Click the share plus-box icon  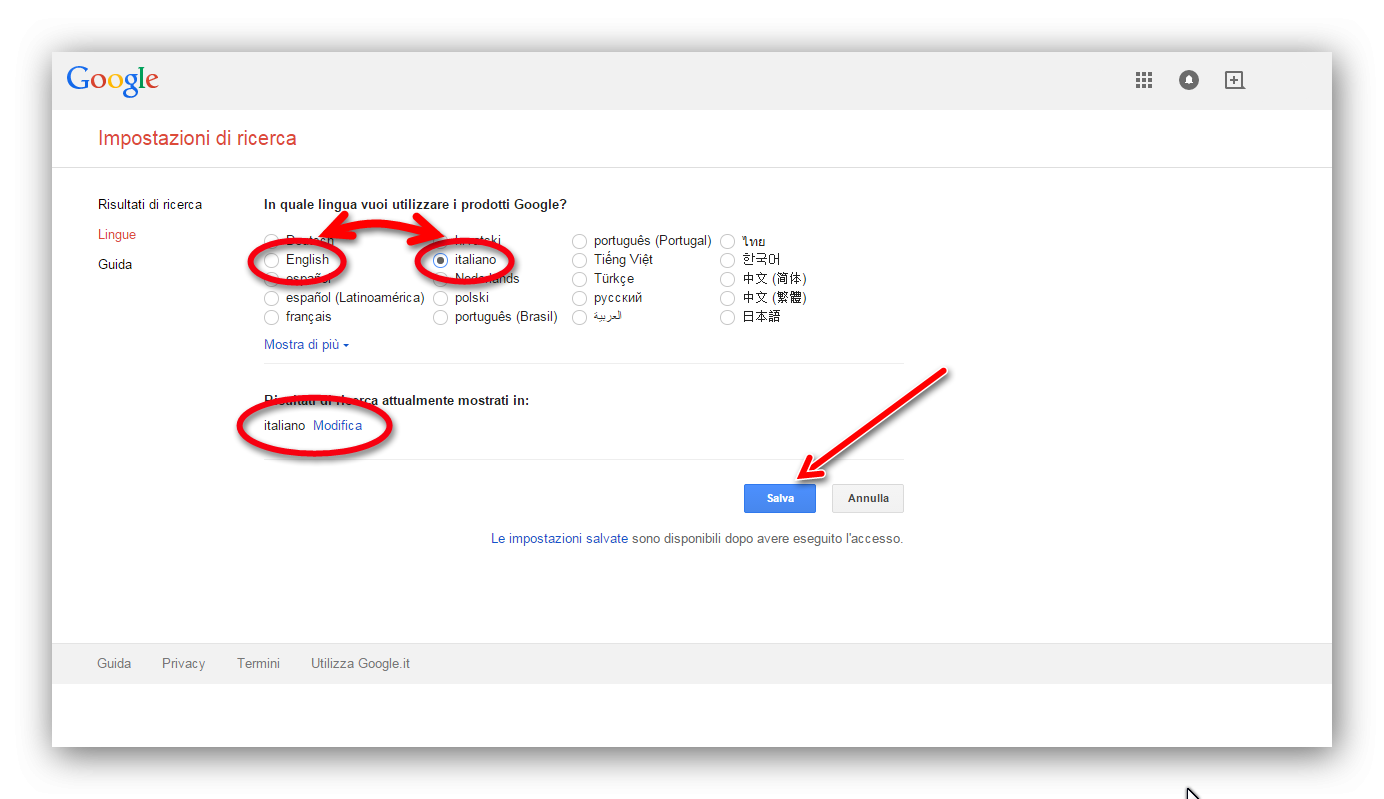tap(1235, 80)
